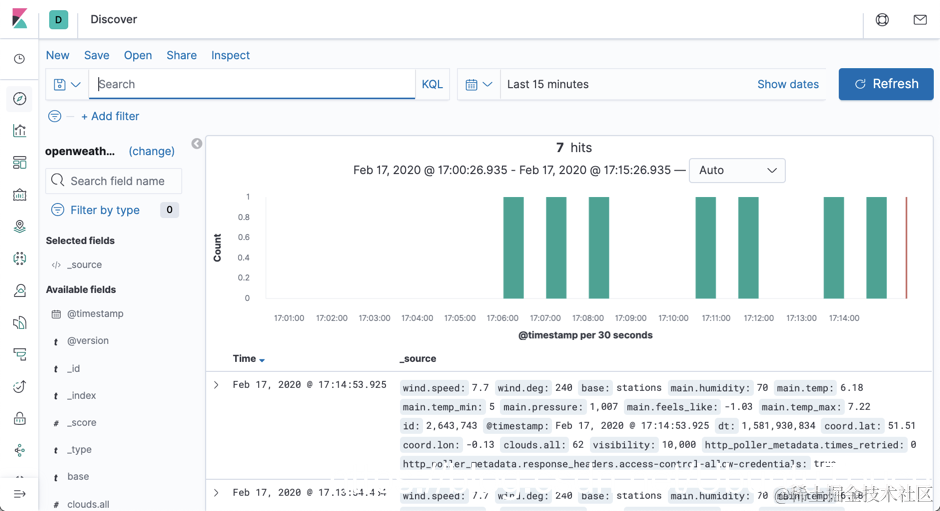Open the space selector D avatar

[58, 19]
